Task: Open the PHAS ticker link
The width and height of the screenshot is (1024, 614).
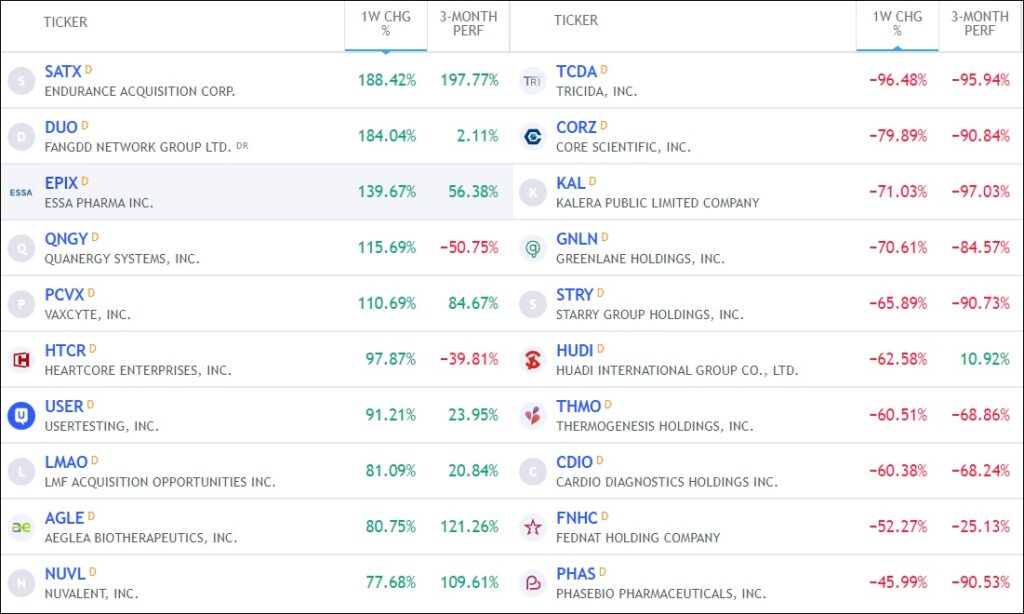Action: [575, 574]
